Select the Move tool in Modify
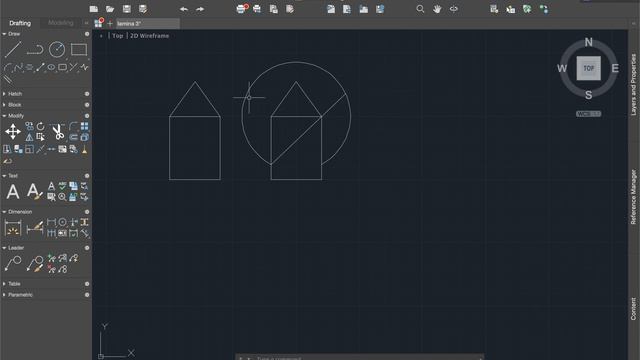Image resolution: width=640 pixels, height=360 pixels. 13,131
